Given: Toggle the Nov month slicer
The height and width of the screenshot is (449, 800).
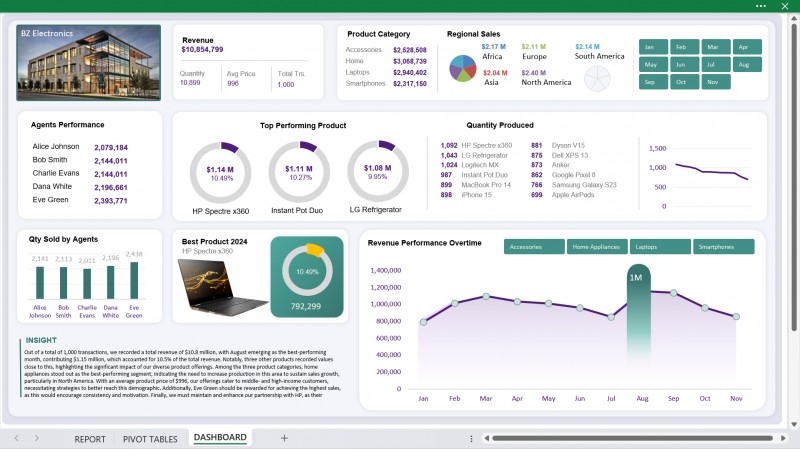Looking at the screenshot, I should tap(716, 82).
